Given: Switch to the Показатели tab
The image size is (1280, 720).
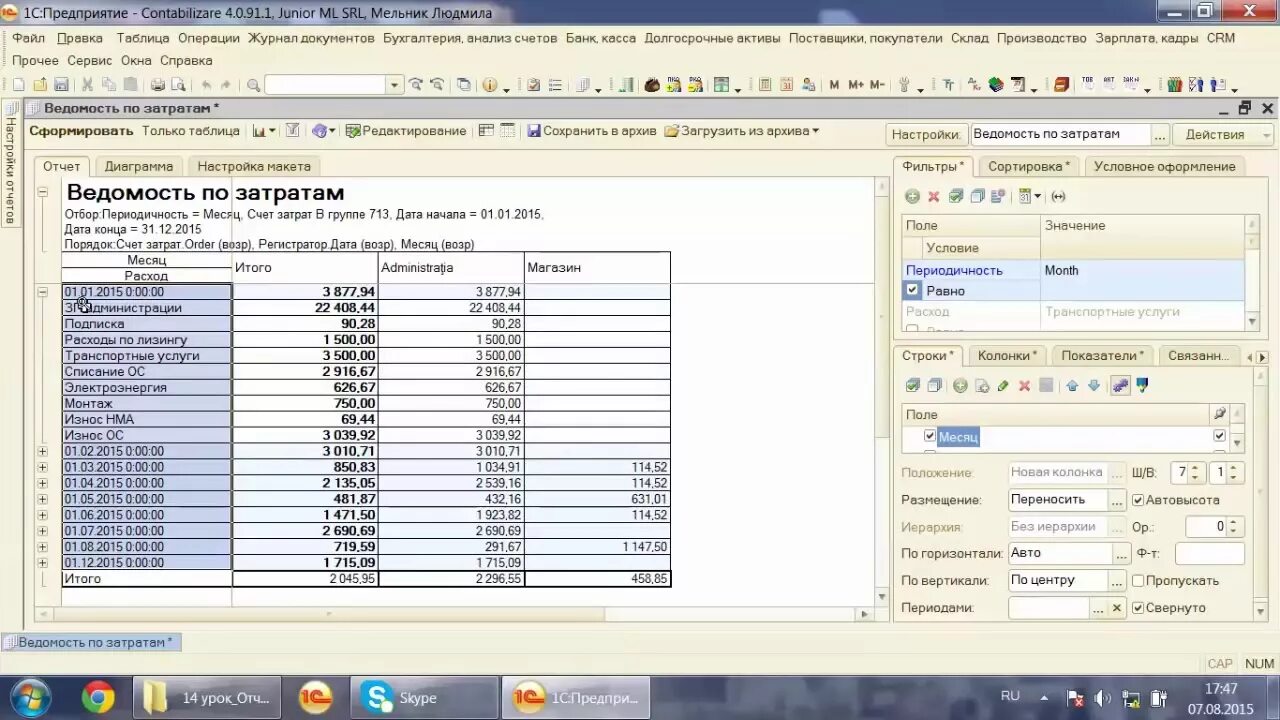Looking at the screenshot, I should [1104, 355].
